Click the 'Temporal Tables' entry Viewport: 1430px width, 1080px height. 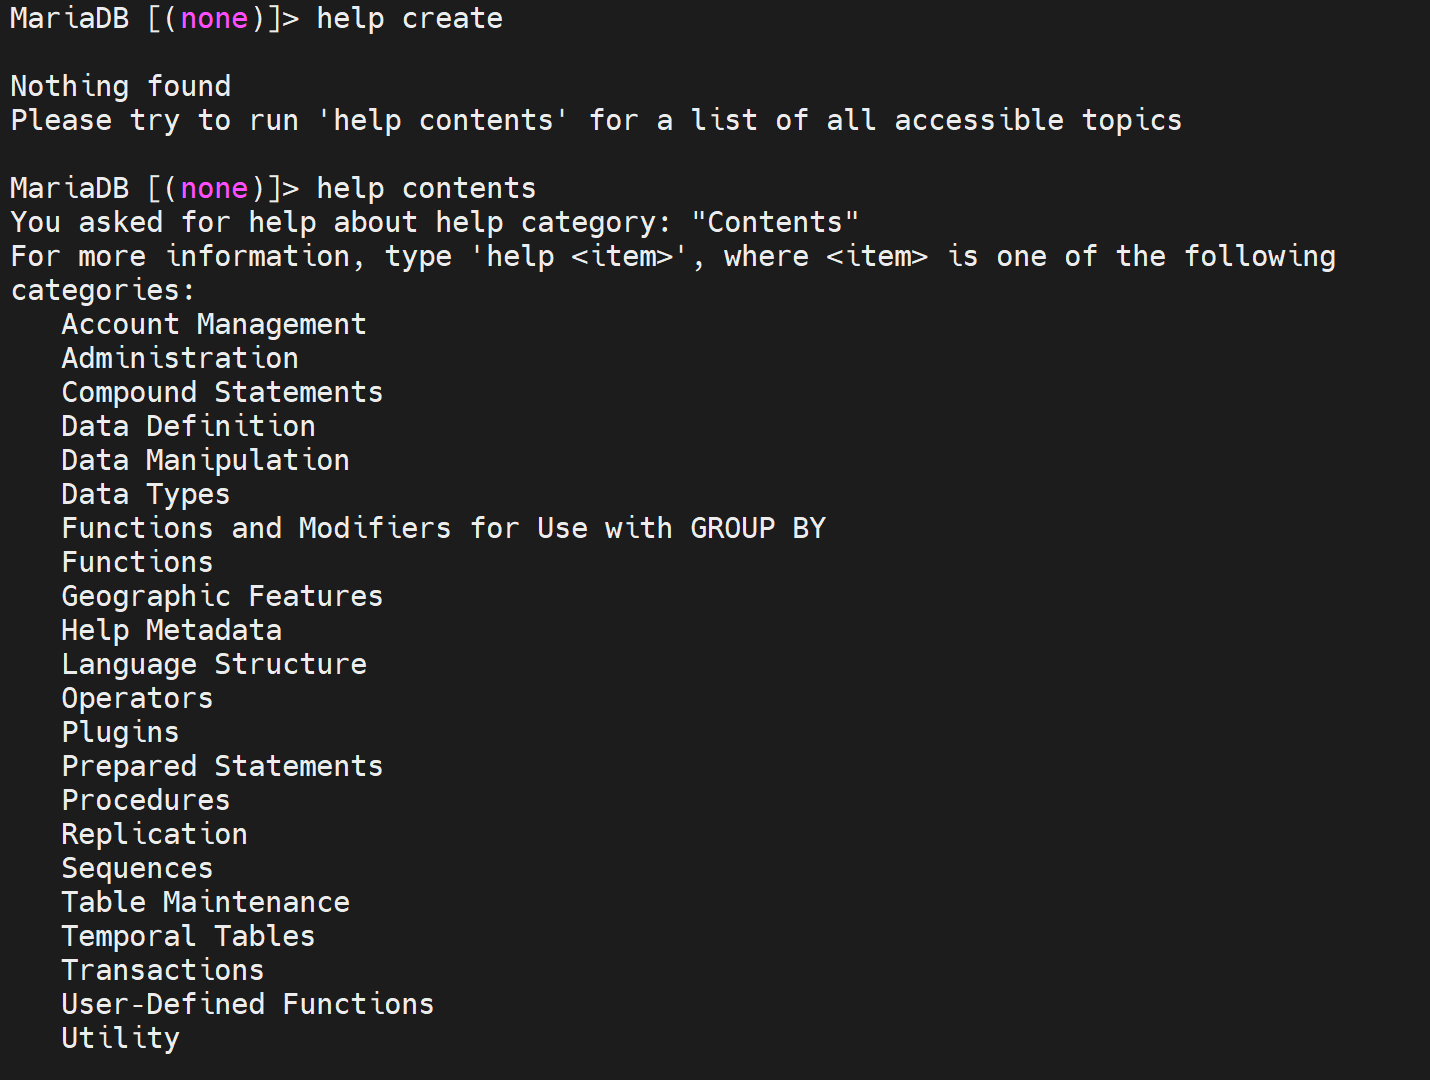click(x=188, y=936)
